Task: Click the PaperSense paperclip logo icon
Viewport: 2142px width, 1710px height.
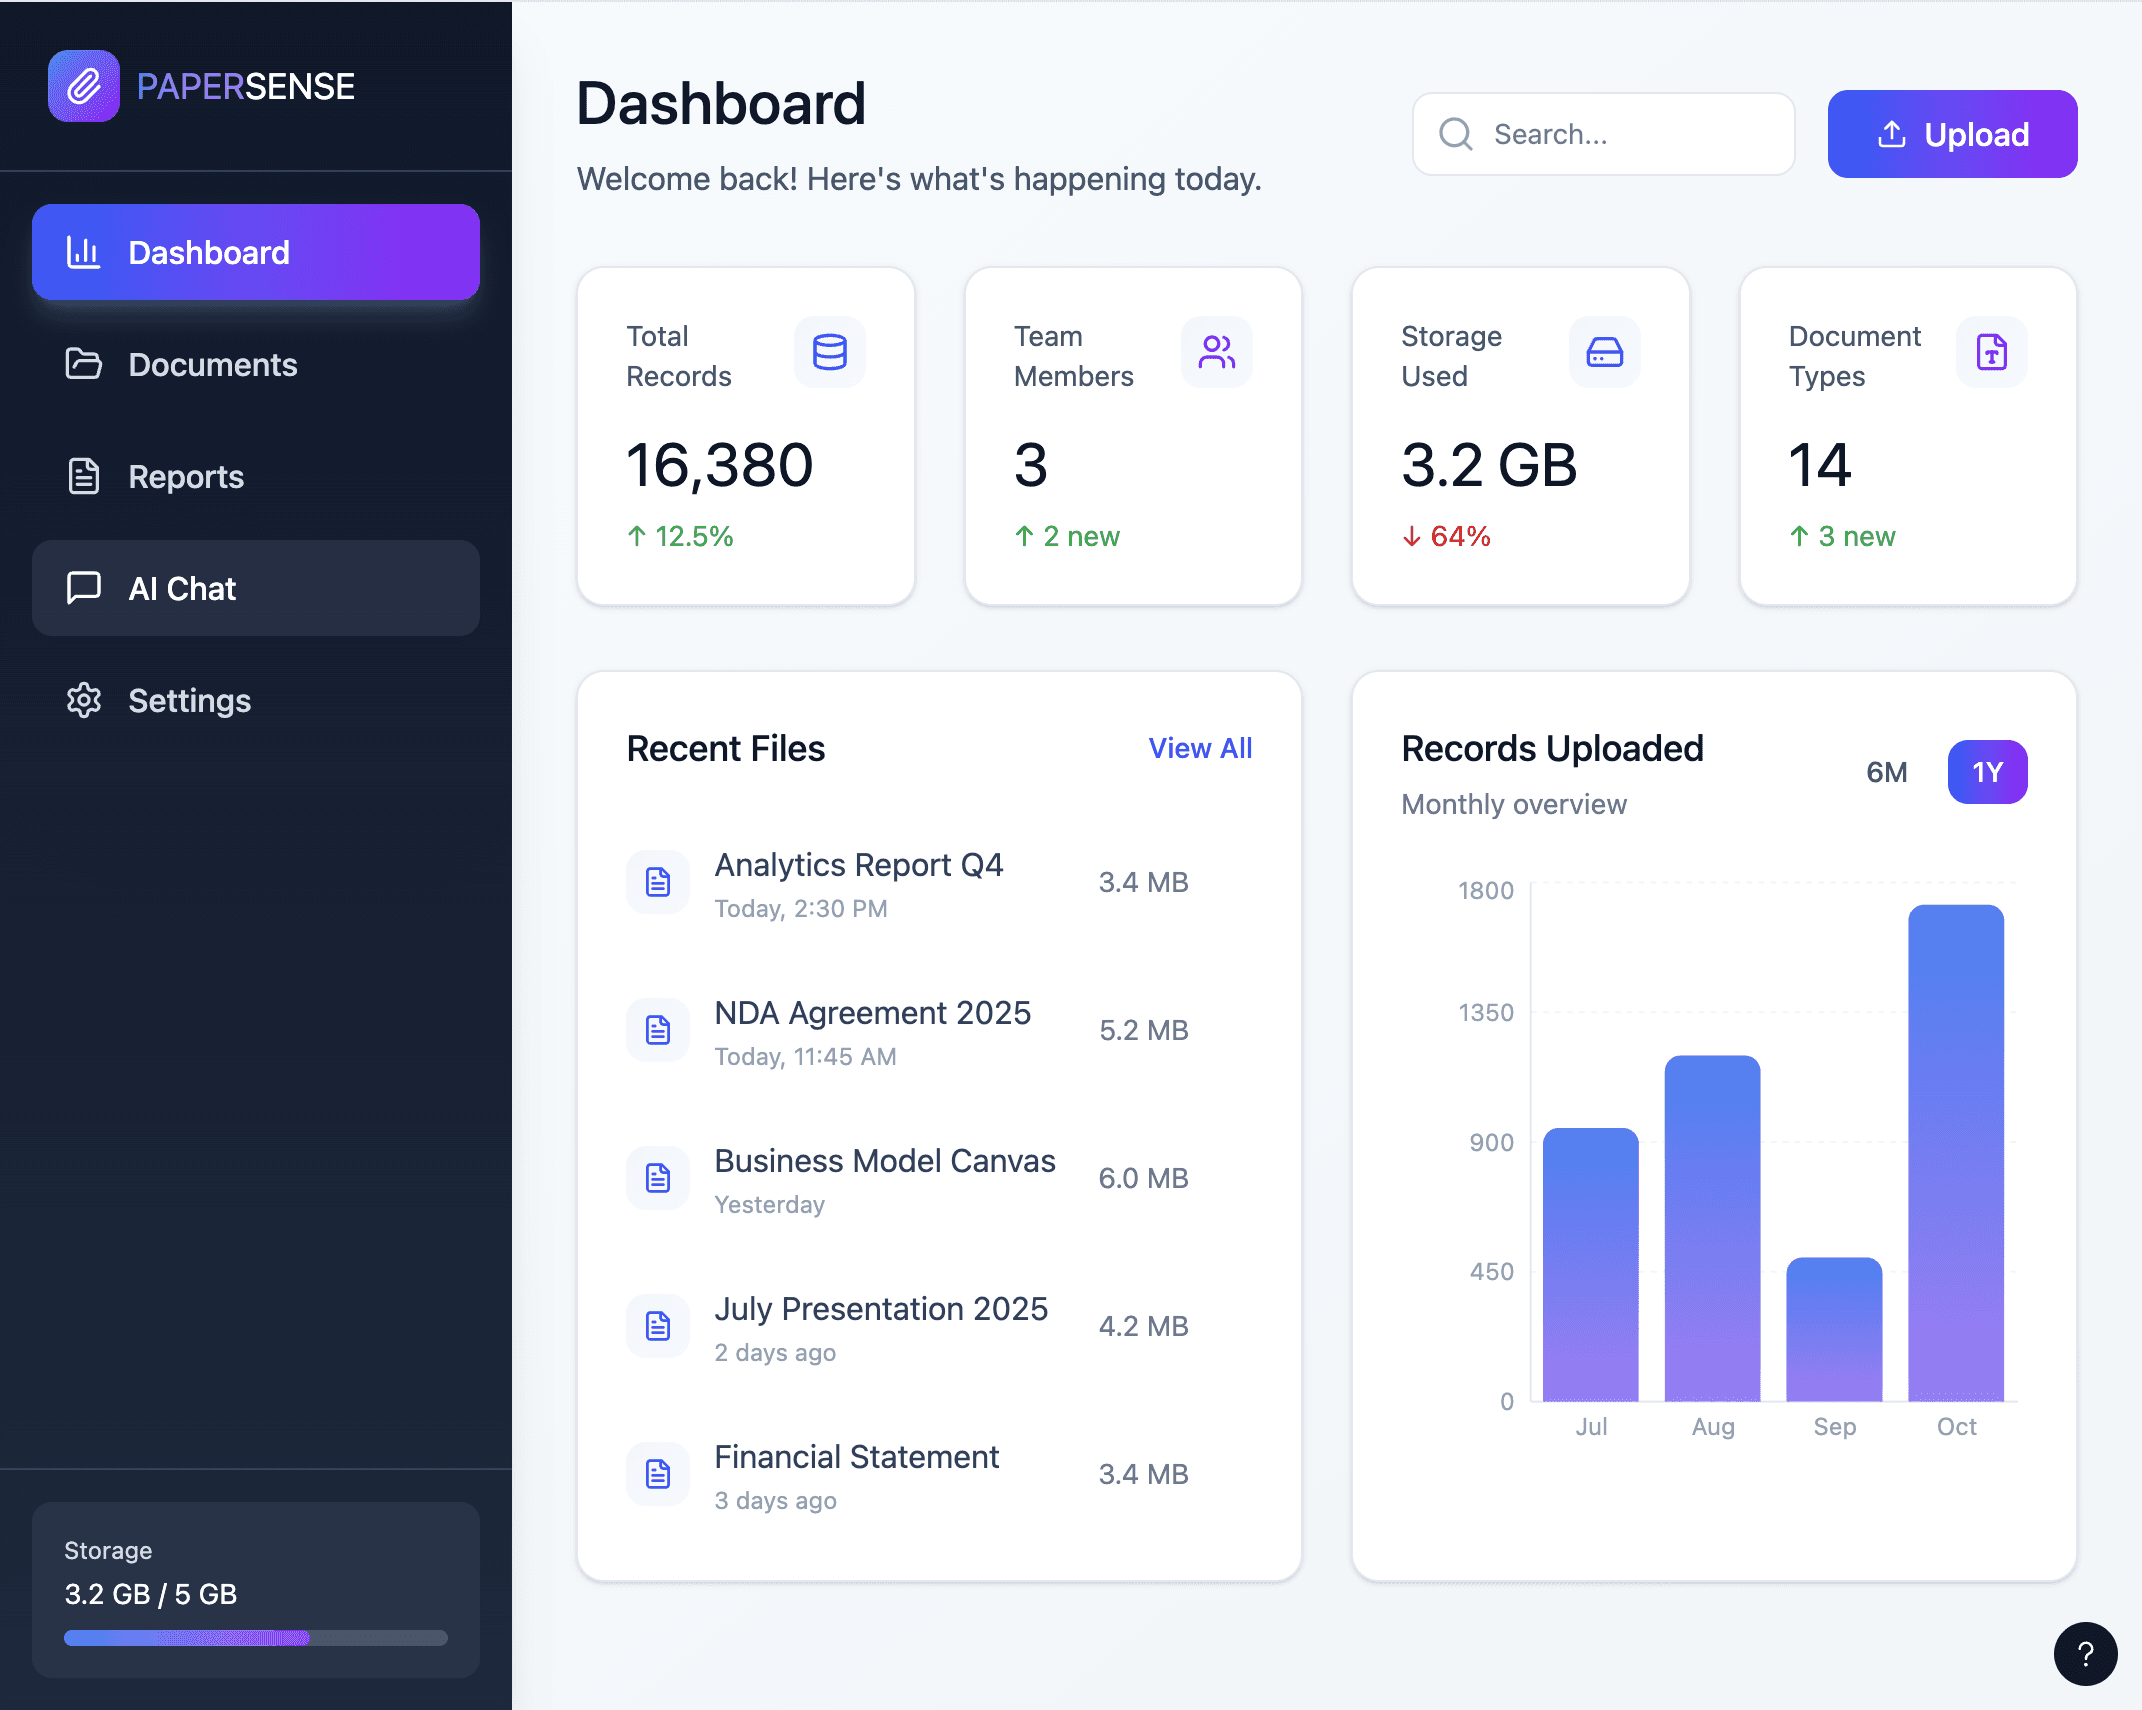Action: point(84,86)
